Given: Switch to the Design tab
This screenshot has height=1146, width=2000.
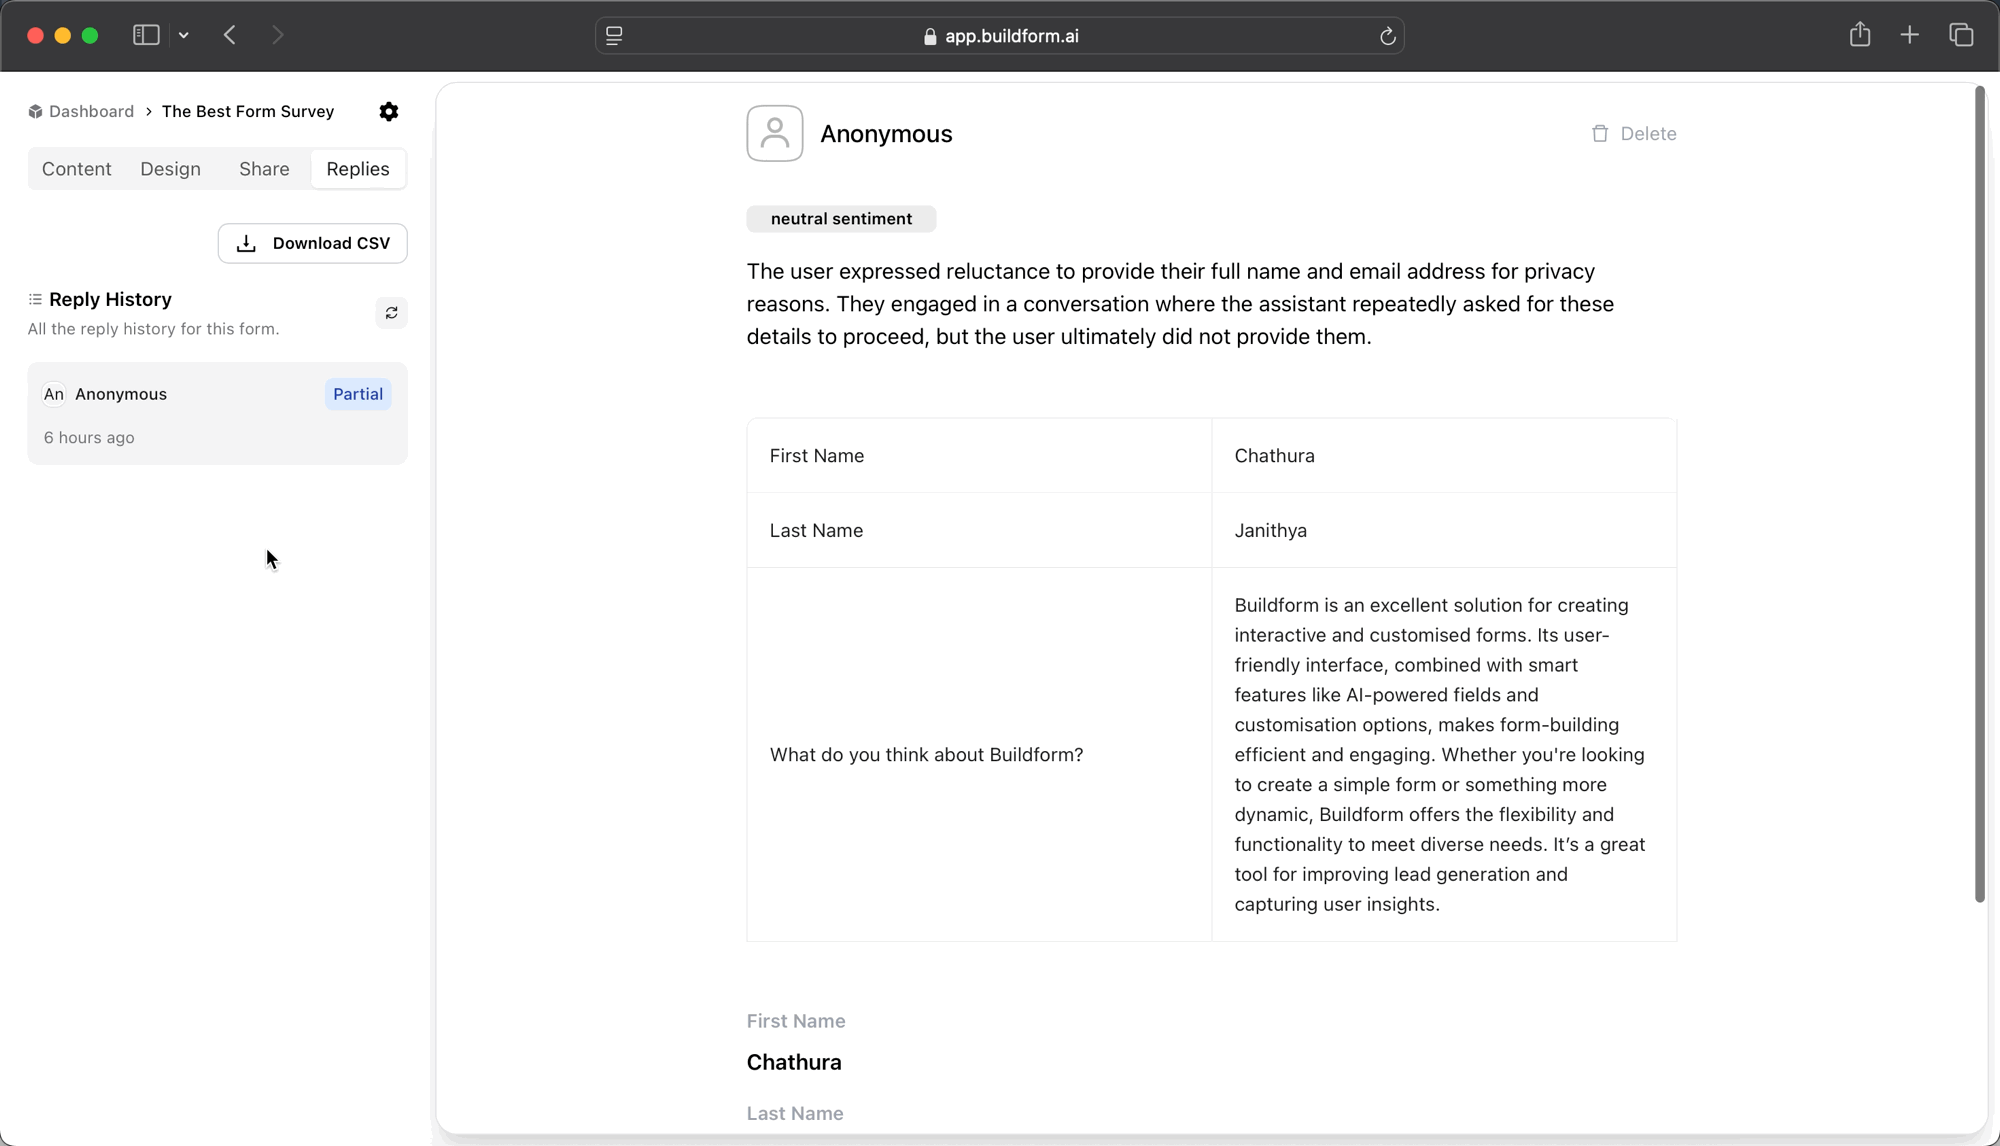Looking at the screenshot, I should click(x=171, y=169).
